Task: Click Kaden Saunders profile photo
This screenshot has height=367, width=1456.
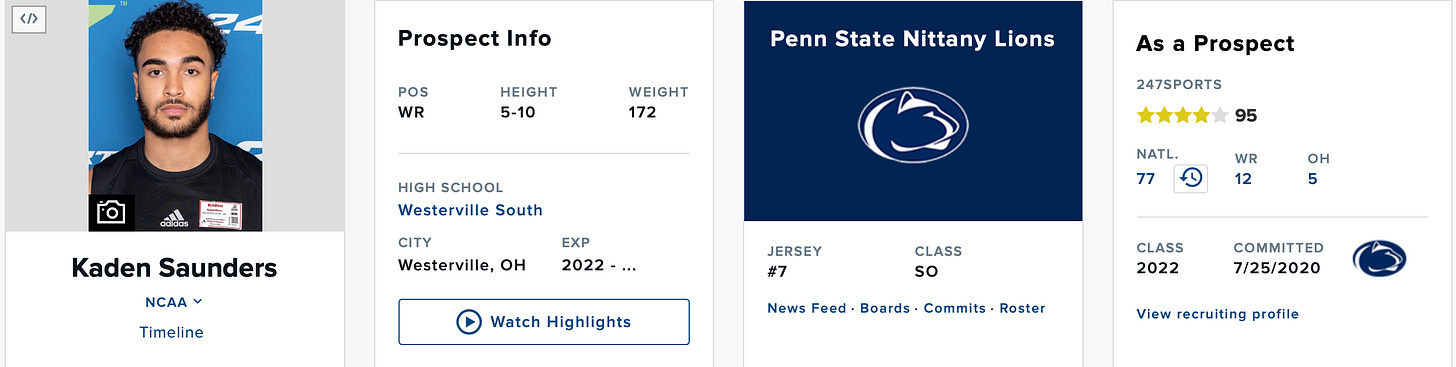Action: (175, 115)
